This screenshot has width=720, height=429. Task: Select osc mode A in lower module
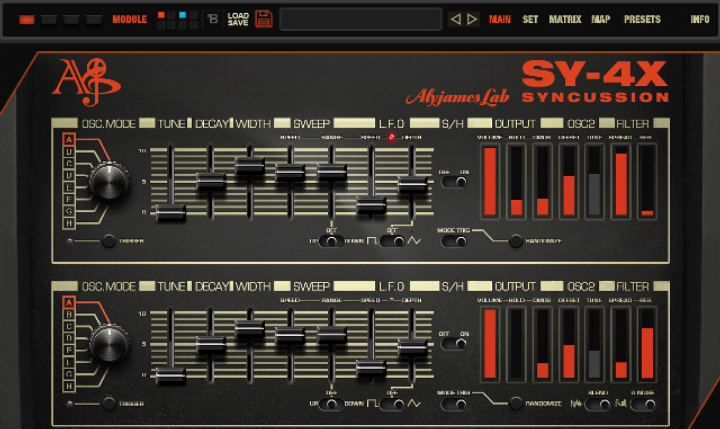pyautogui.click(x=69, y=303)
